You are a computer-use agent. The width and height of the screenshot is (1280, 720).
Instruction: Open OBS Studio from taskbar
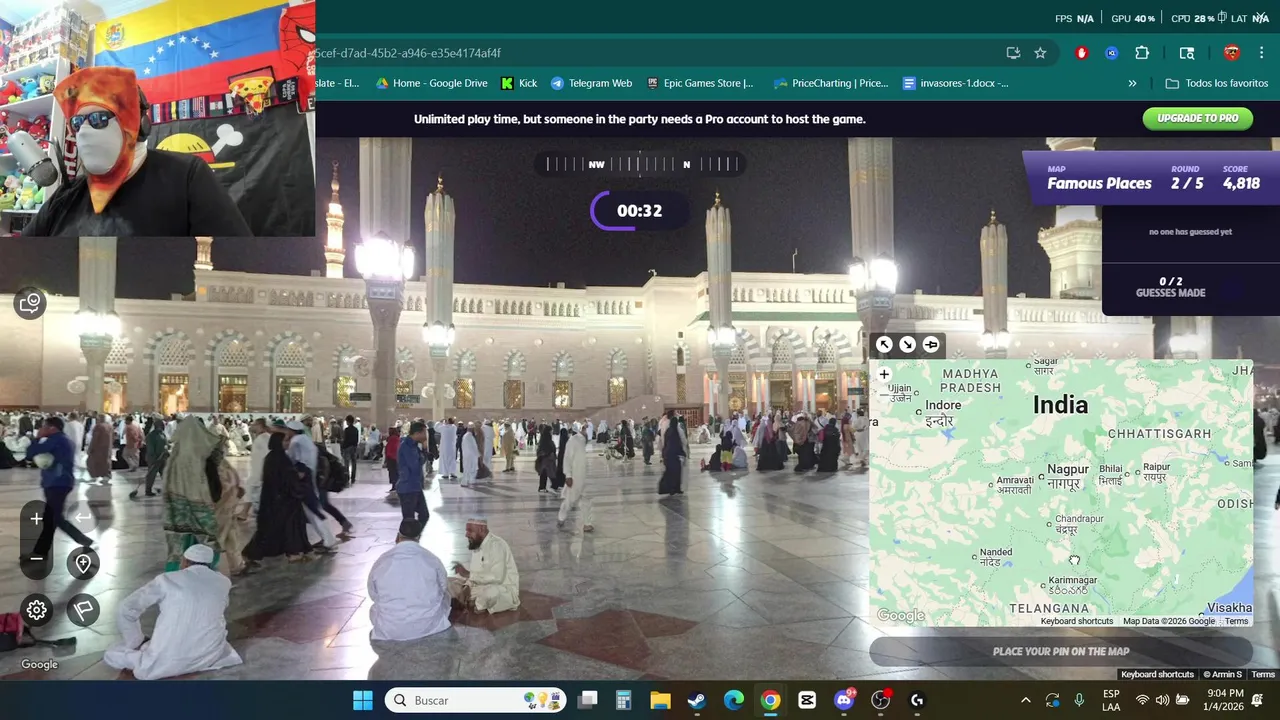click(880, 700)
